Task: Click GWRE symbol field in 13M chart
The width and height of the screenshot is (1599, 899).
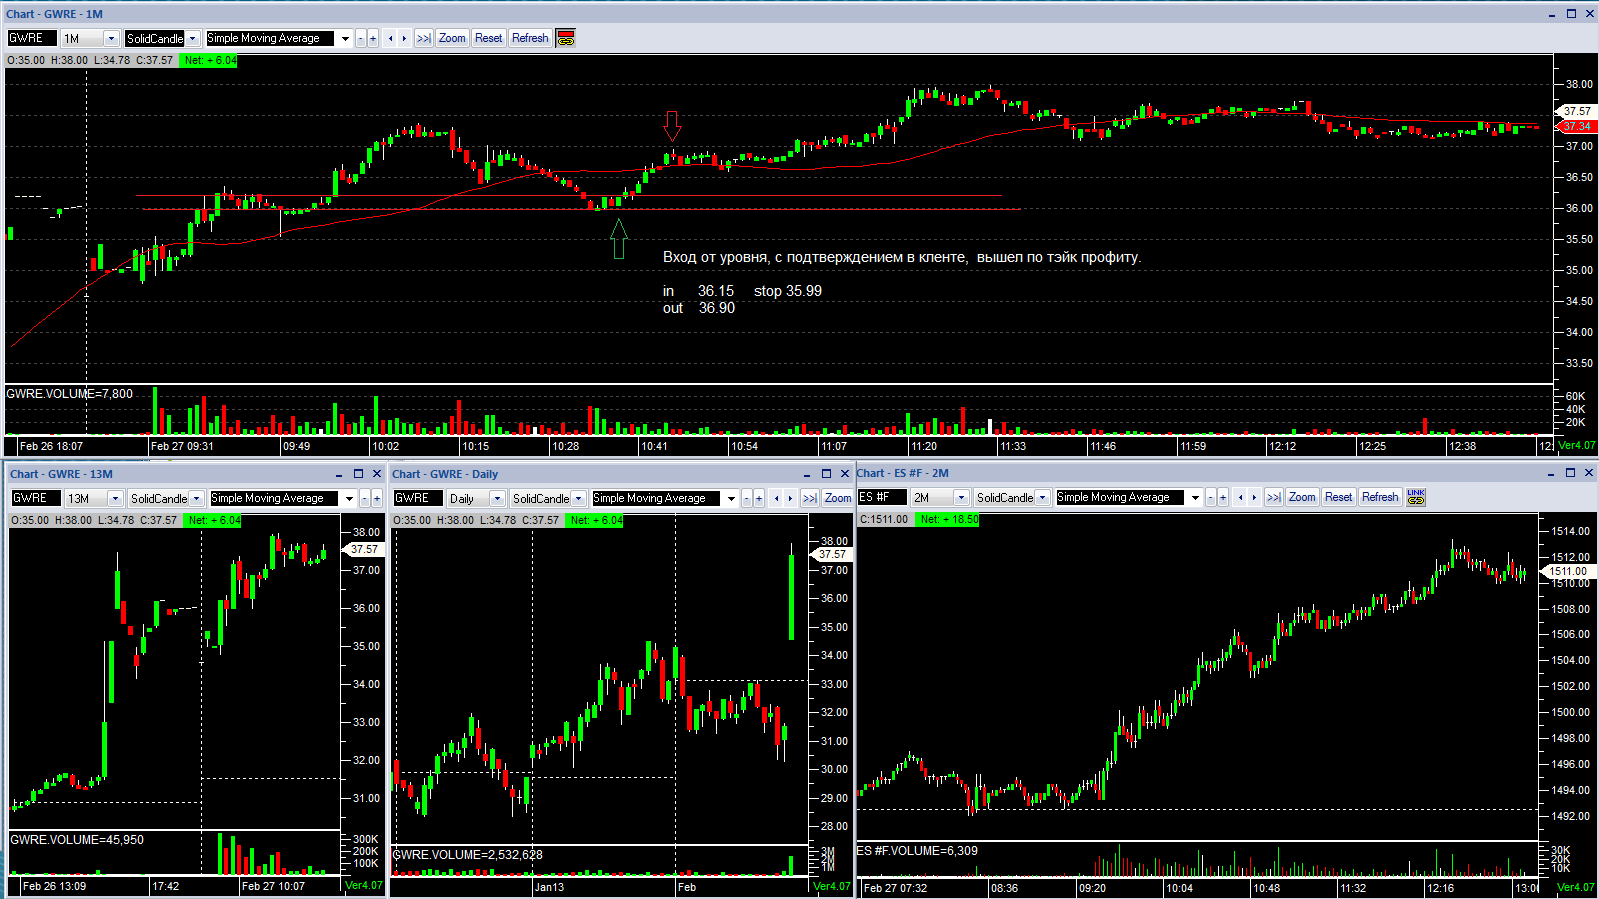Action: (x=36, y=498)
